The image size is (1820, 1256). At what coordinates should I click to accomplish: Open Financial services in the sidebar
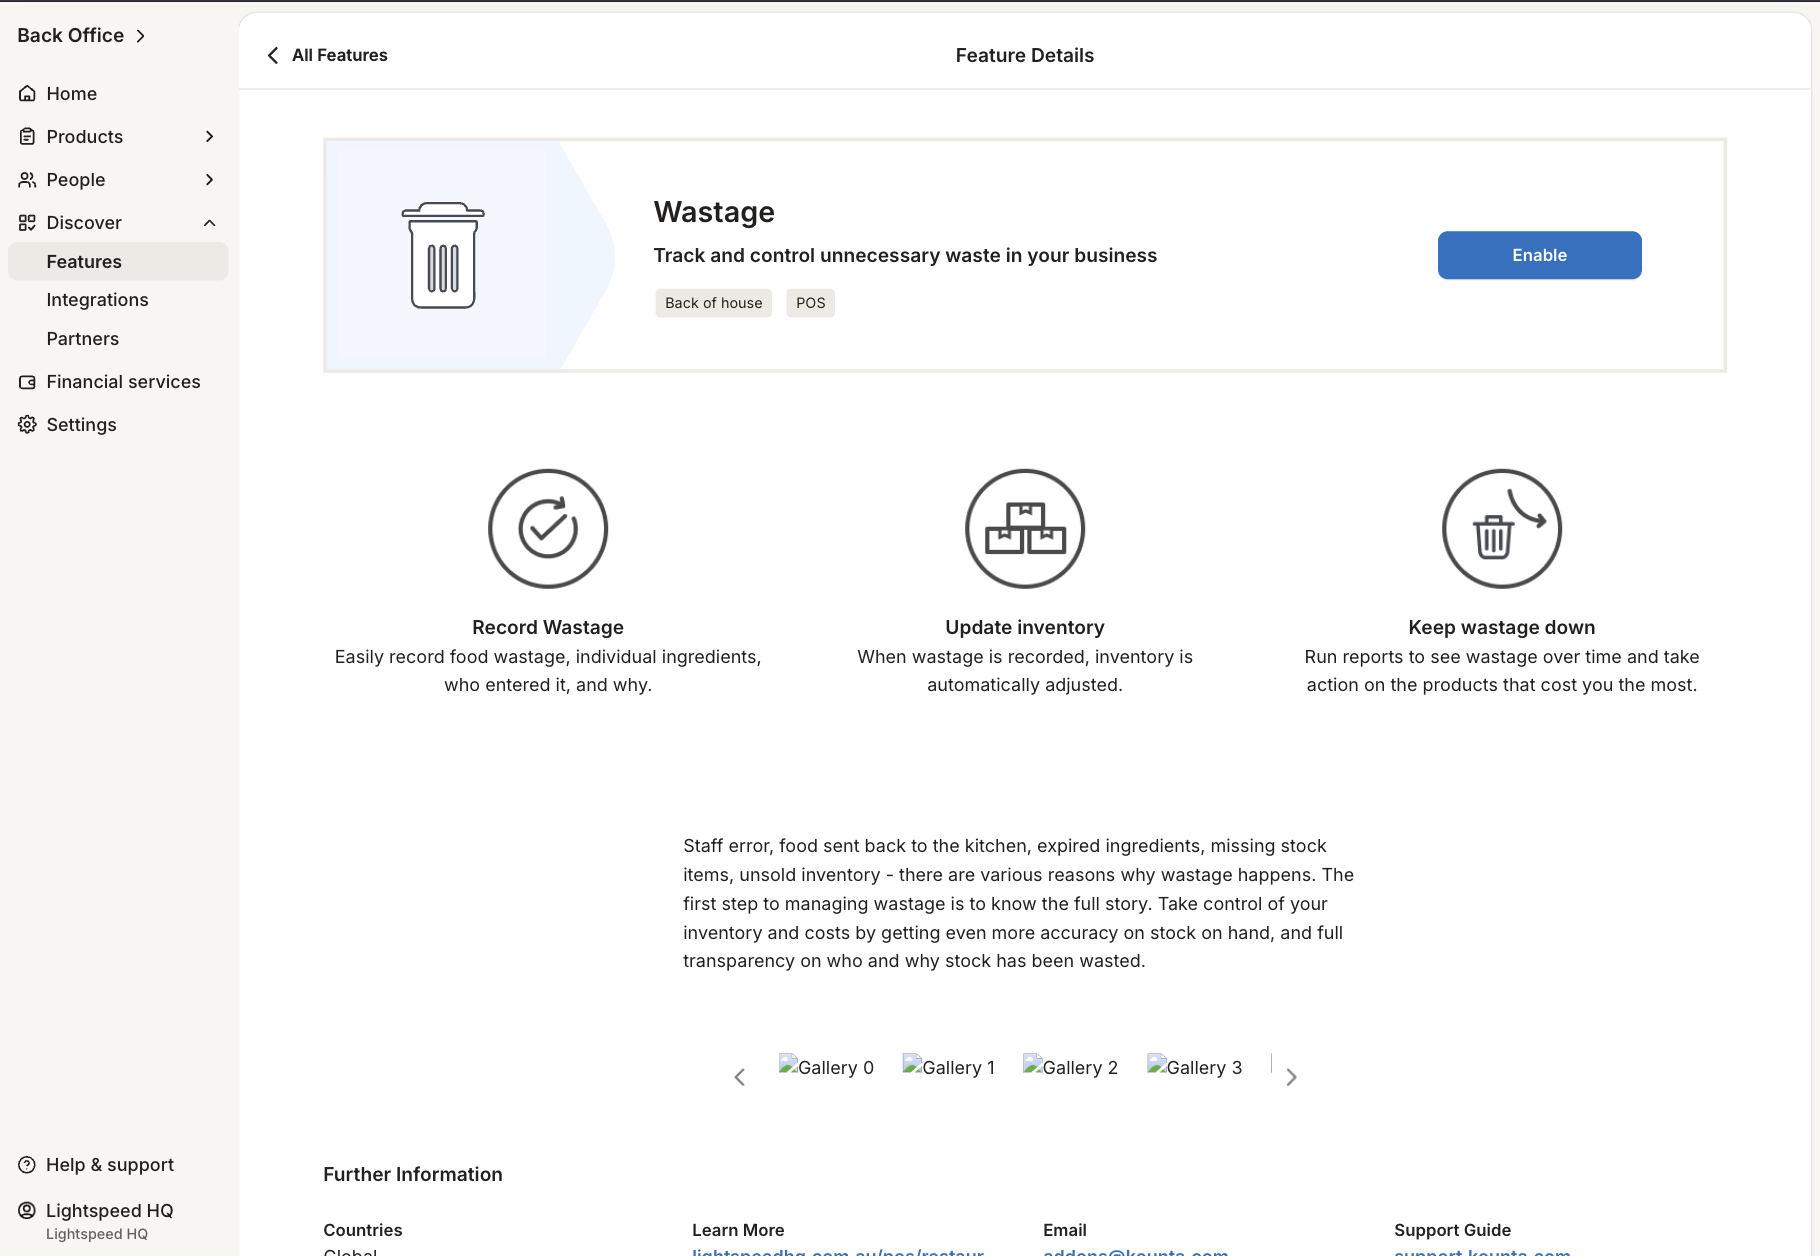click(123, 382)
